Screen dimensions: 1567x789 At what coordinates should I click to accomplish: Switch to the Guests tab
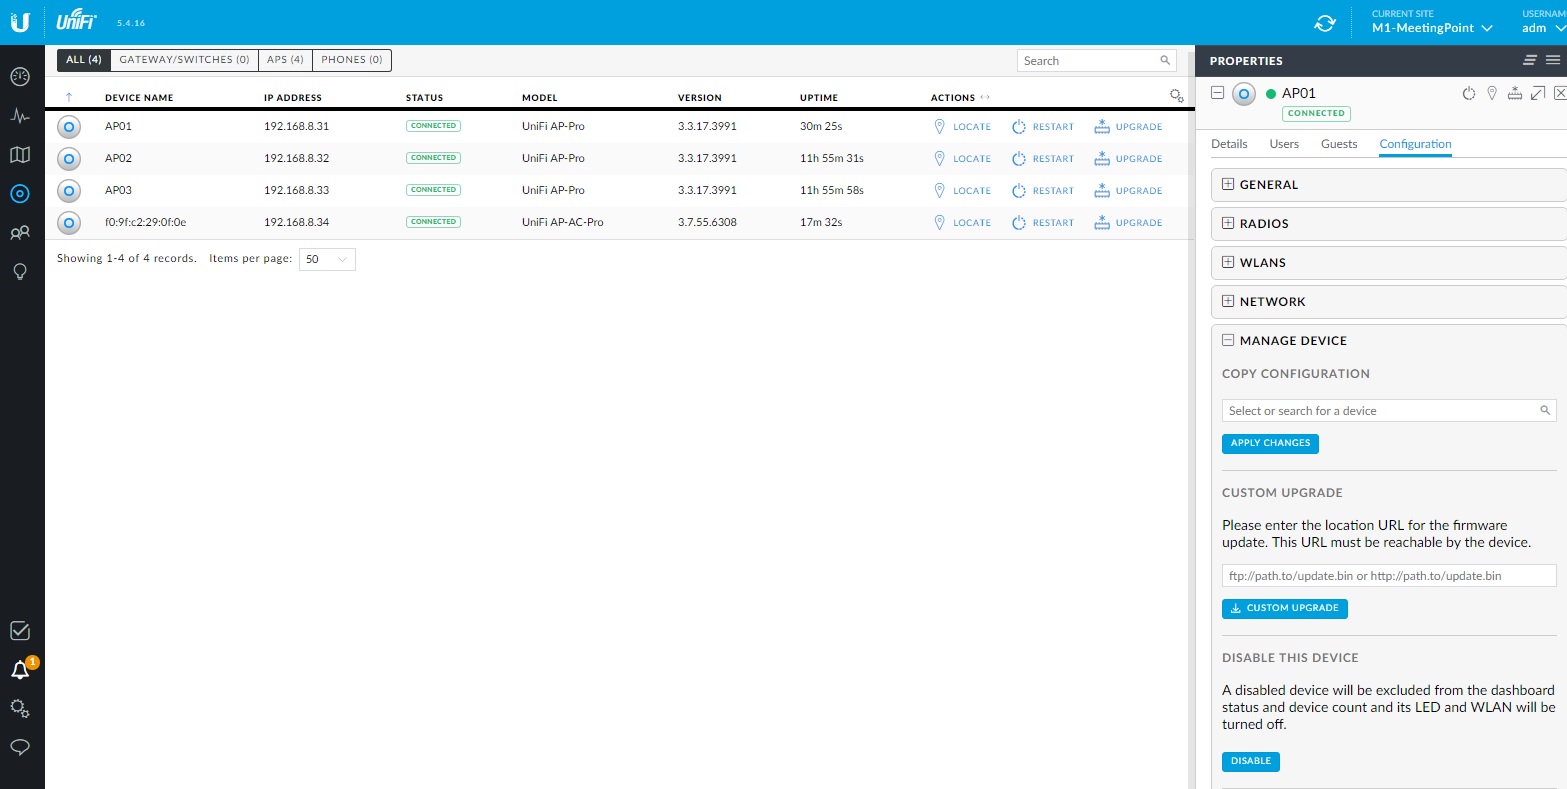[x=1339, y=144]
